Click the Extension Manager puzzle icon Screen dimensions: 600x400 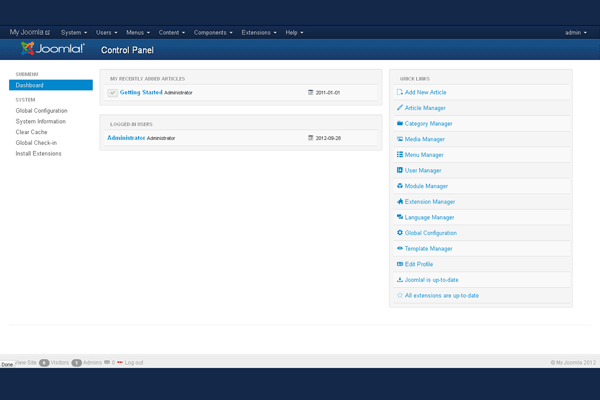tap(399, 201)
